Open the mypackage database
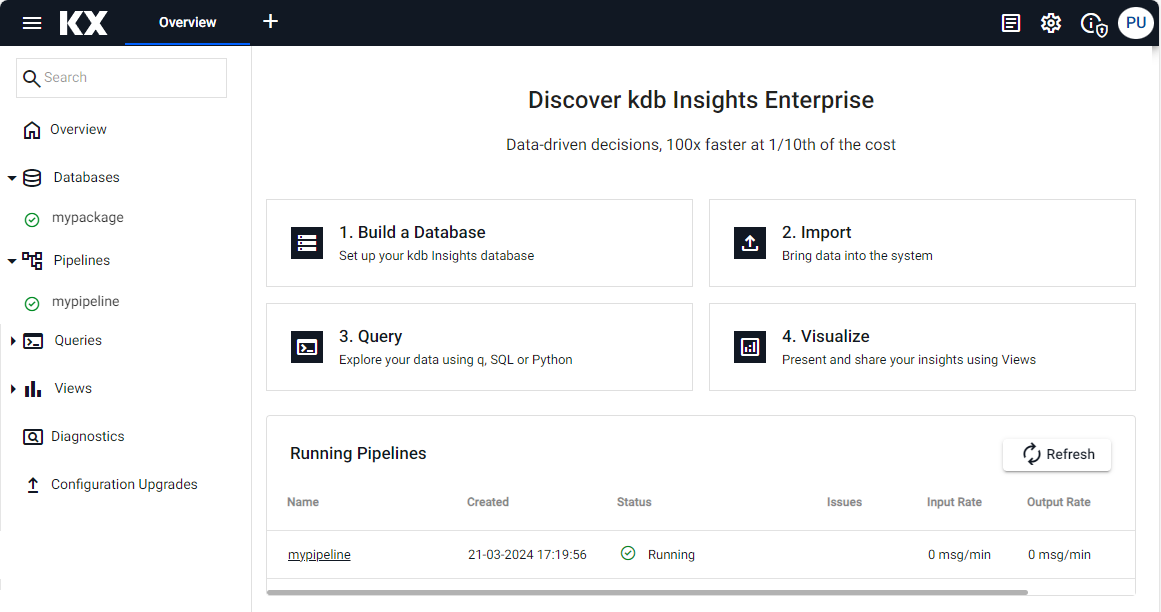 (87, 218)
